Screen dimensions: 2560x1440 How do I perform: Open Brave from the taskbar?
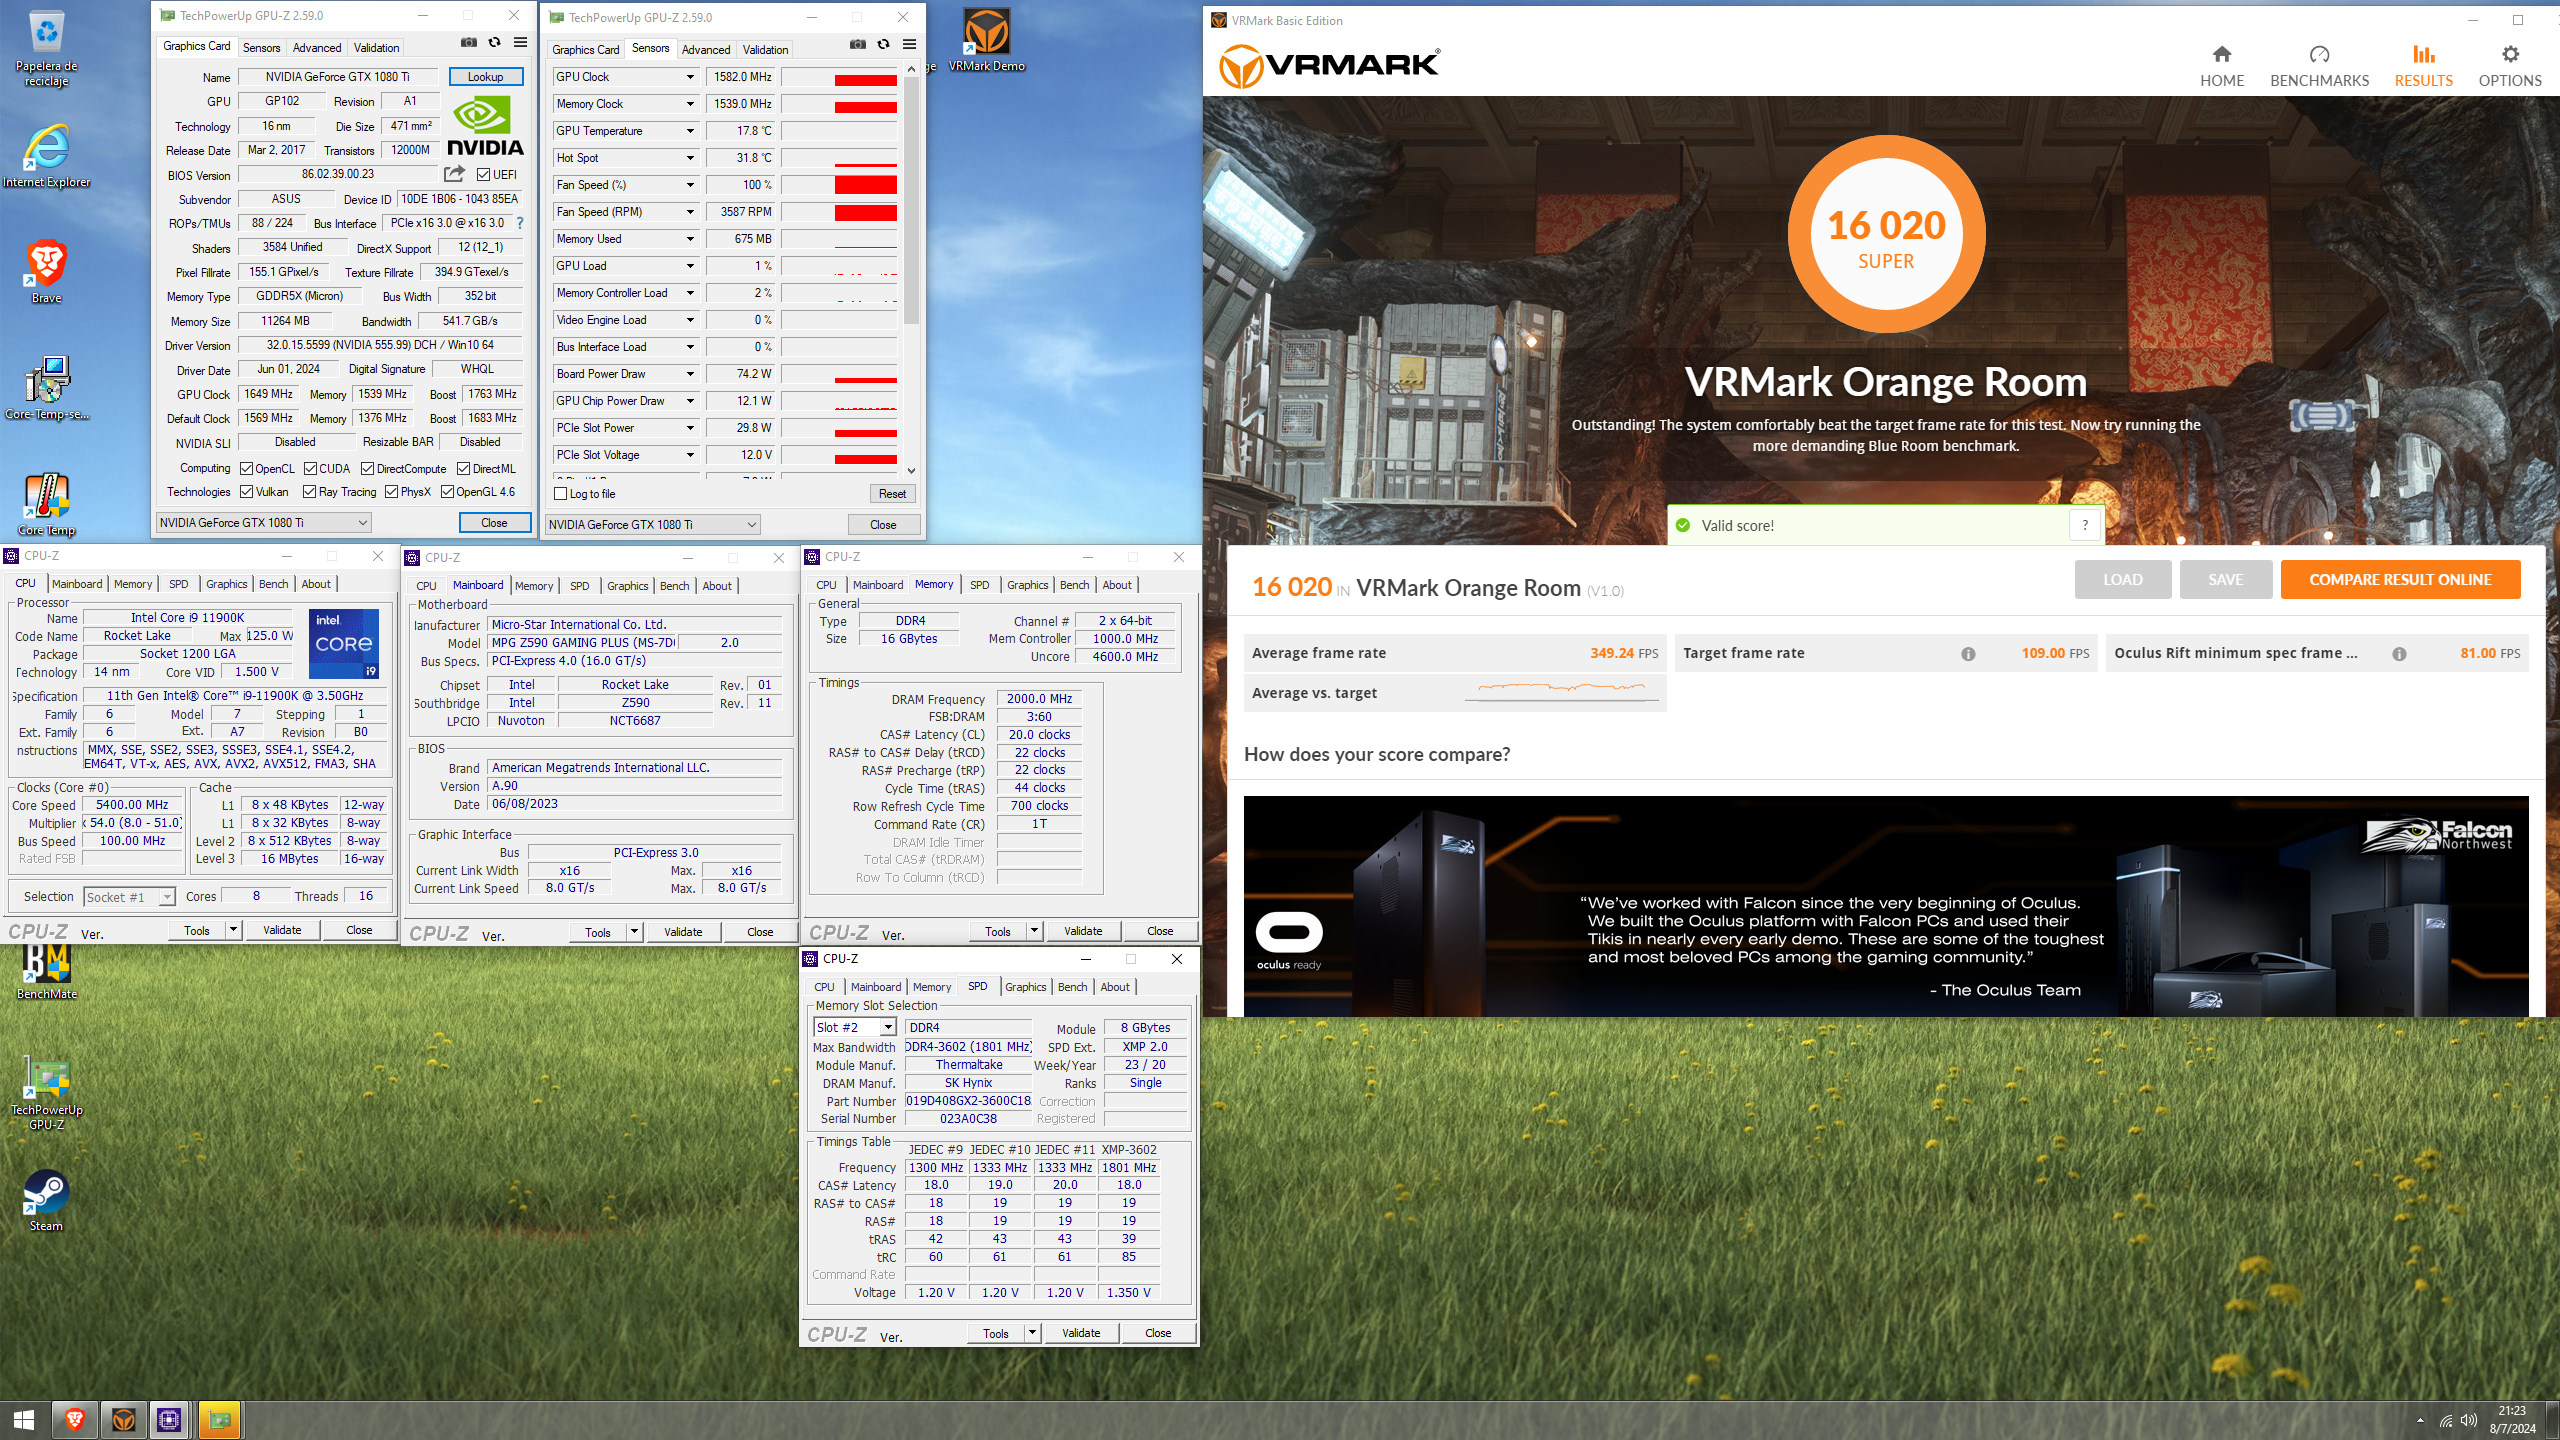tap(74, 1420)
